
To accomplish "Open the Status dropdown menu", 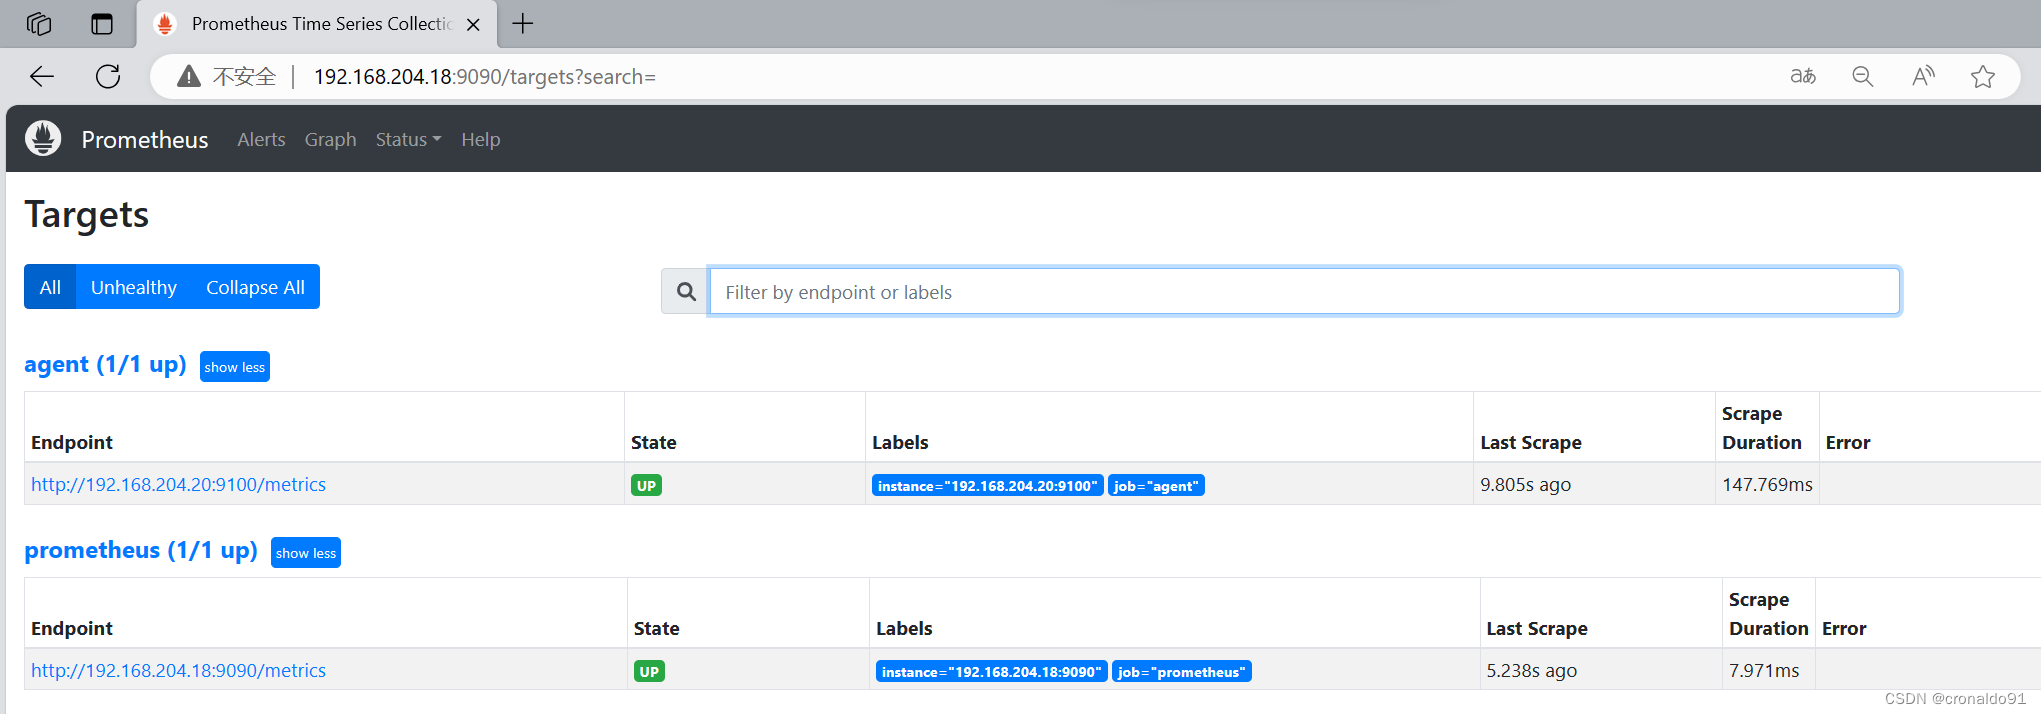I will click(408, 139).
